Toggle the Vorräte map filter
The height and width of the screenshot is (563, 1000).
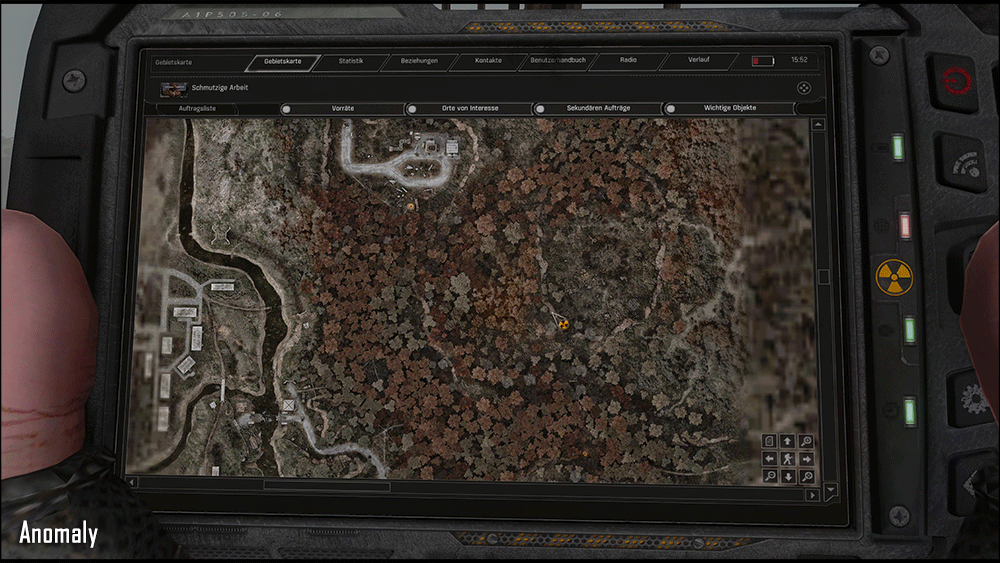342,109
